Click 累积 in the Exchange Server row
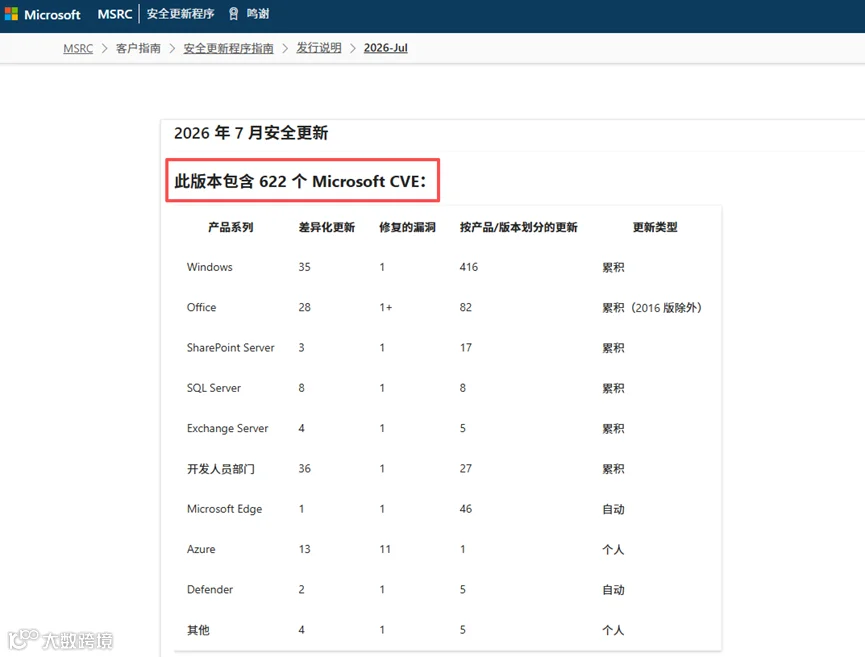 click(613, 429)
